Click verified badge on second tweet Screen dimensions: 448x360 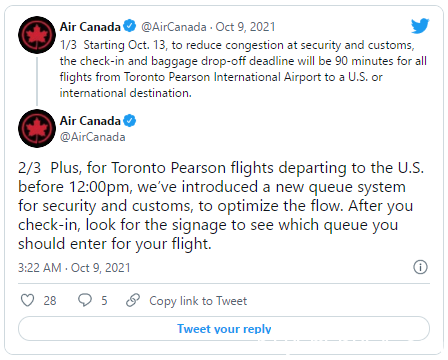tap(130, 120)
